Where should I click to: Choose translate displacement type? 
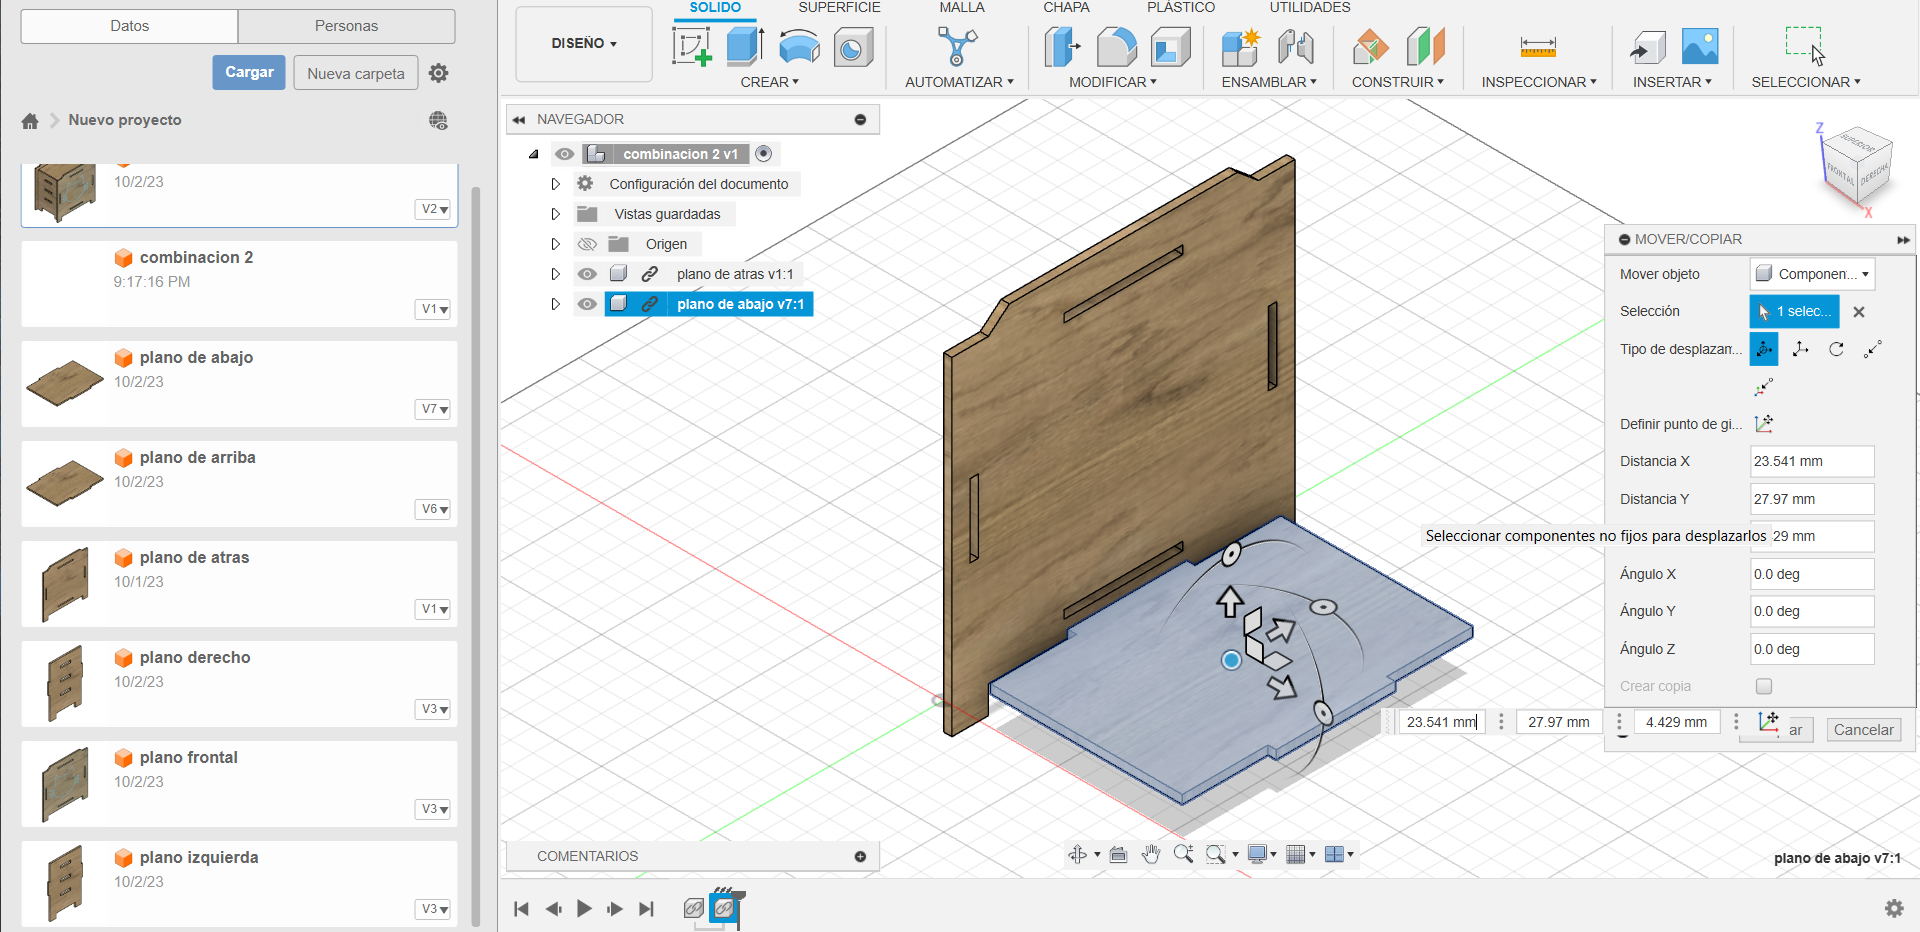pos(1800,349)
